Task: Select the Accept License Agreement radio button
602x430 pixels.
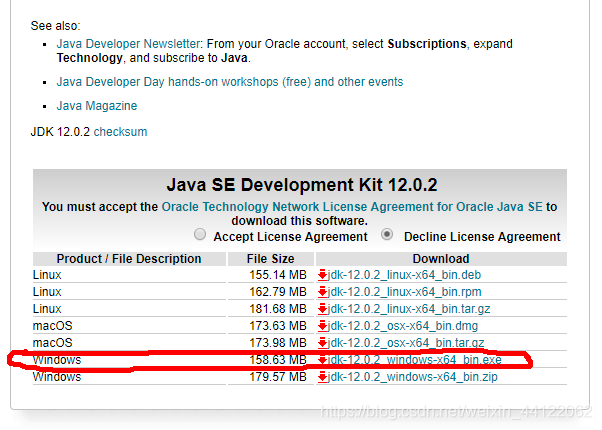Action: [x=200, y=234]
